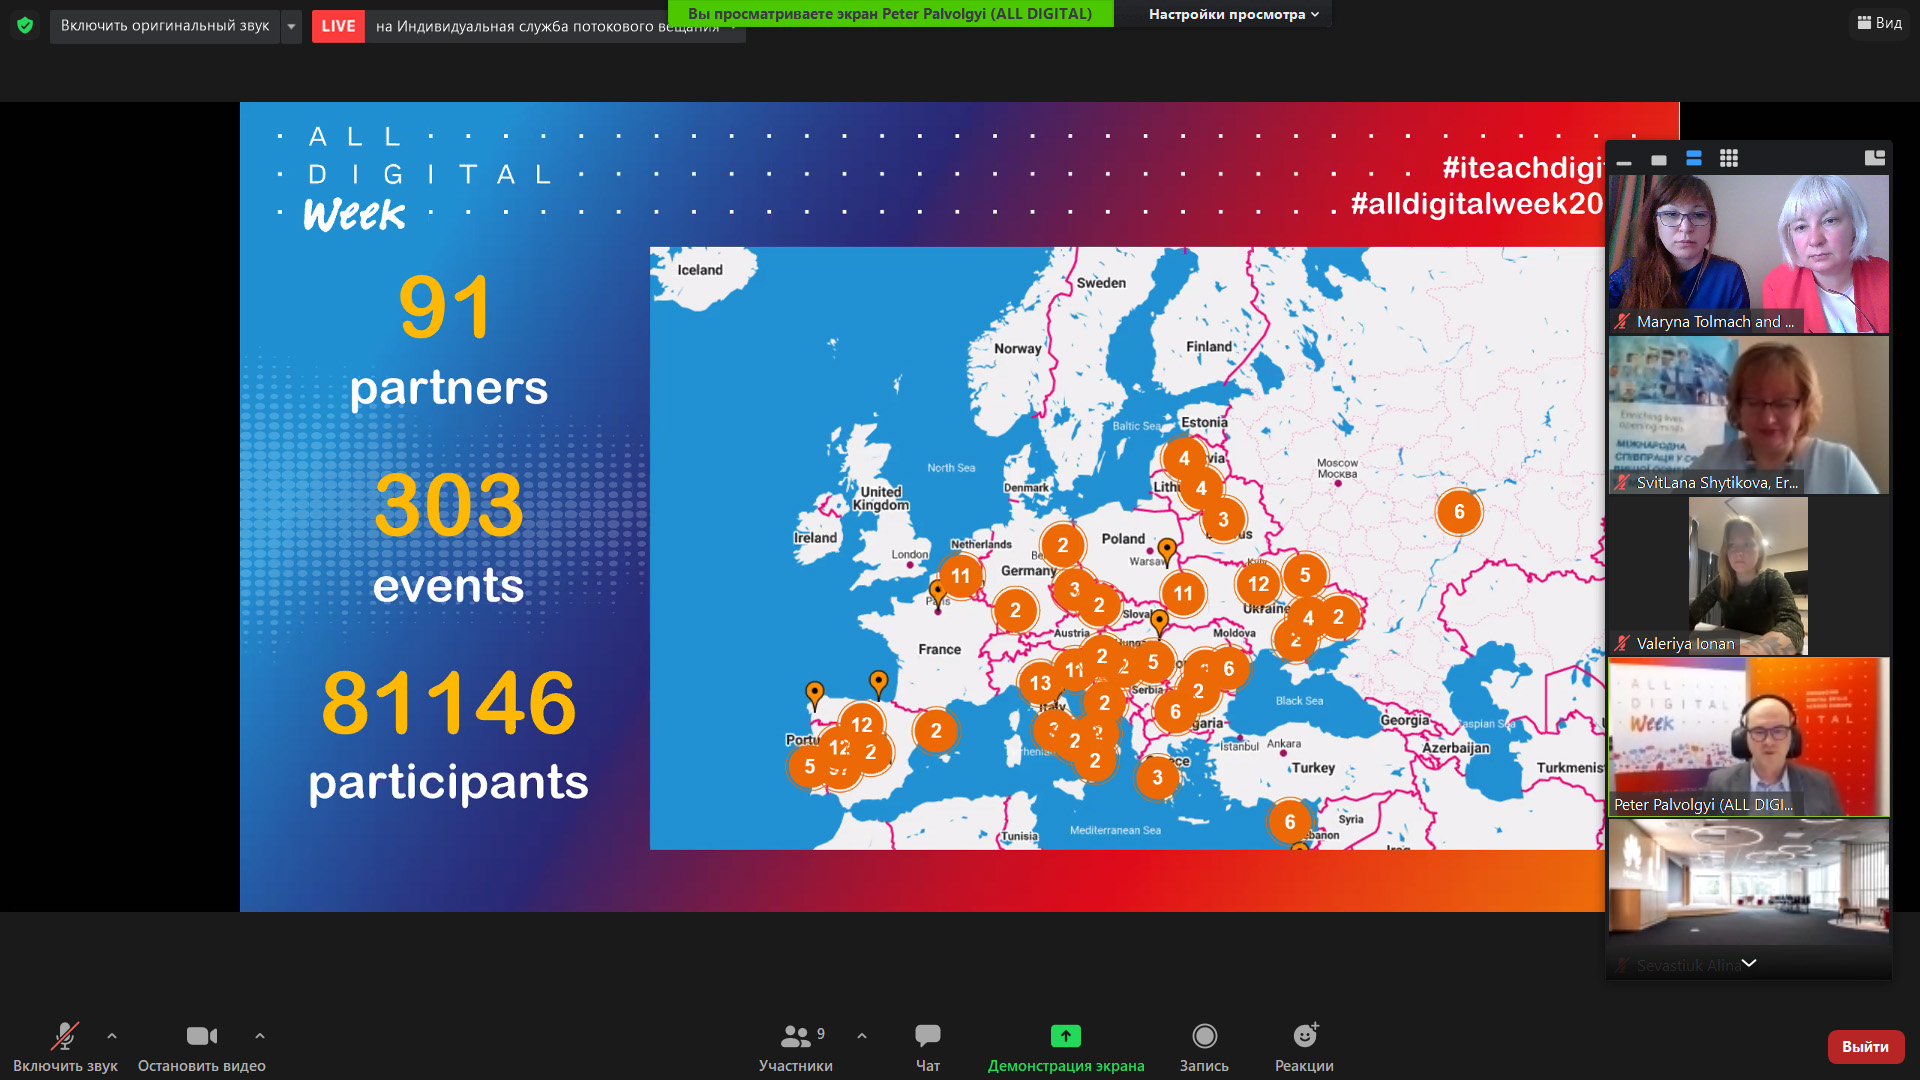Open the view options dropdown menu
The height and width of the screenshot is (1080, 1920).
click(x=1233, y=14)
